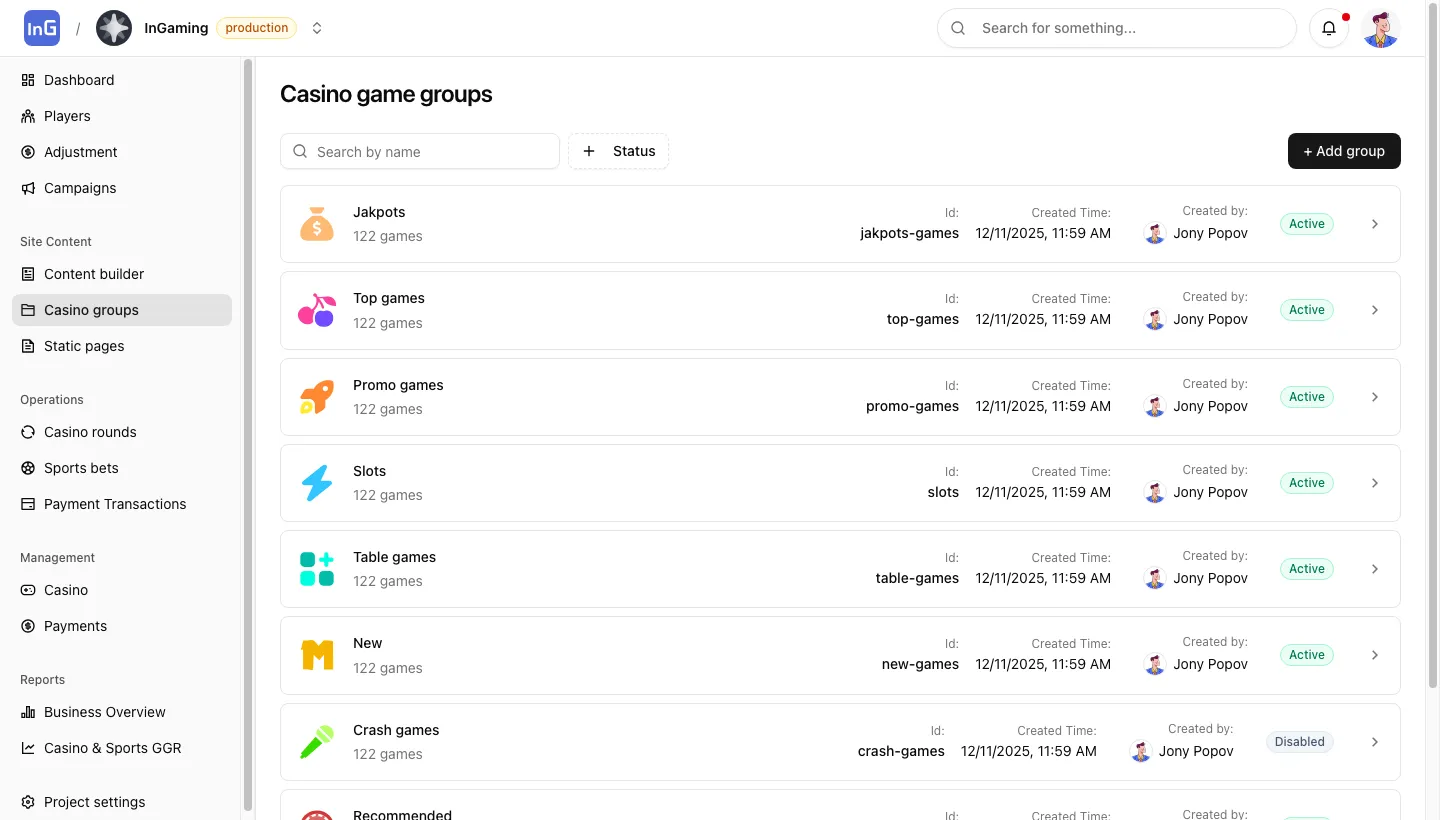The image size is (1440, 820).
Task: Toggle the Active status on Slots
Action: [x=1306, y=482]
